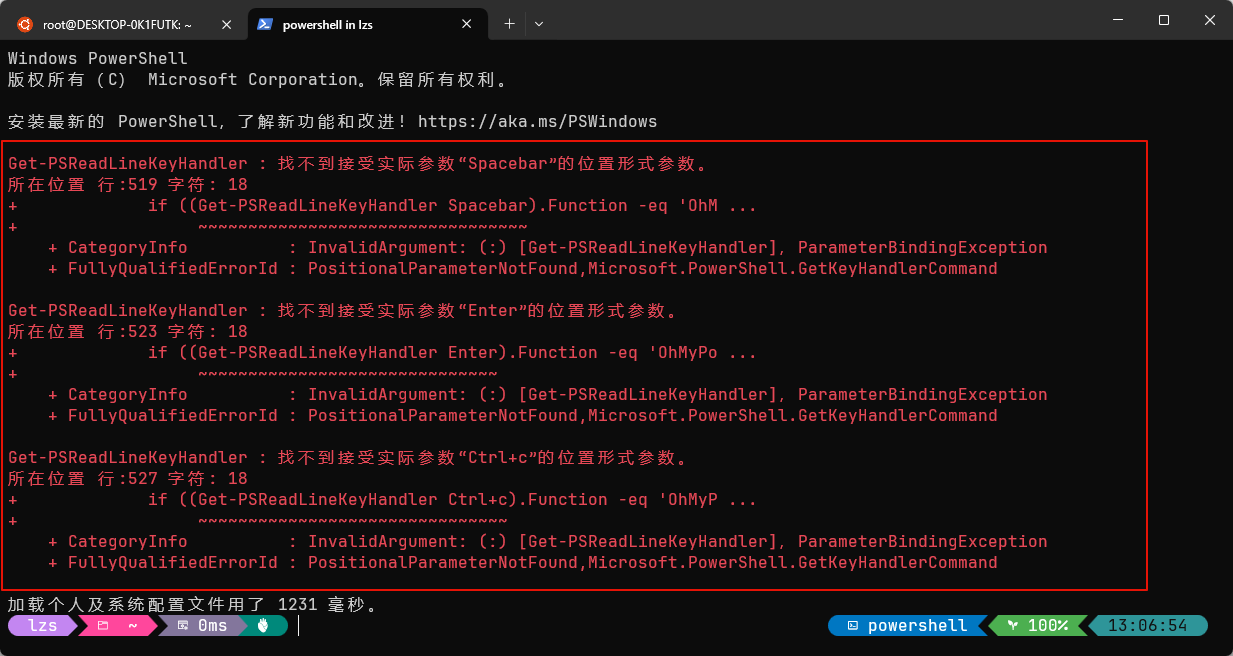Select the "powershell in lzs" tab
1233x656 pixels.
(367, 24)
